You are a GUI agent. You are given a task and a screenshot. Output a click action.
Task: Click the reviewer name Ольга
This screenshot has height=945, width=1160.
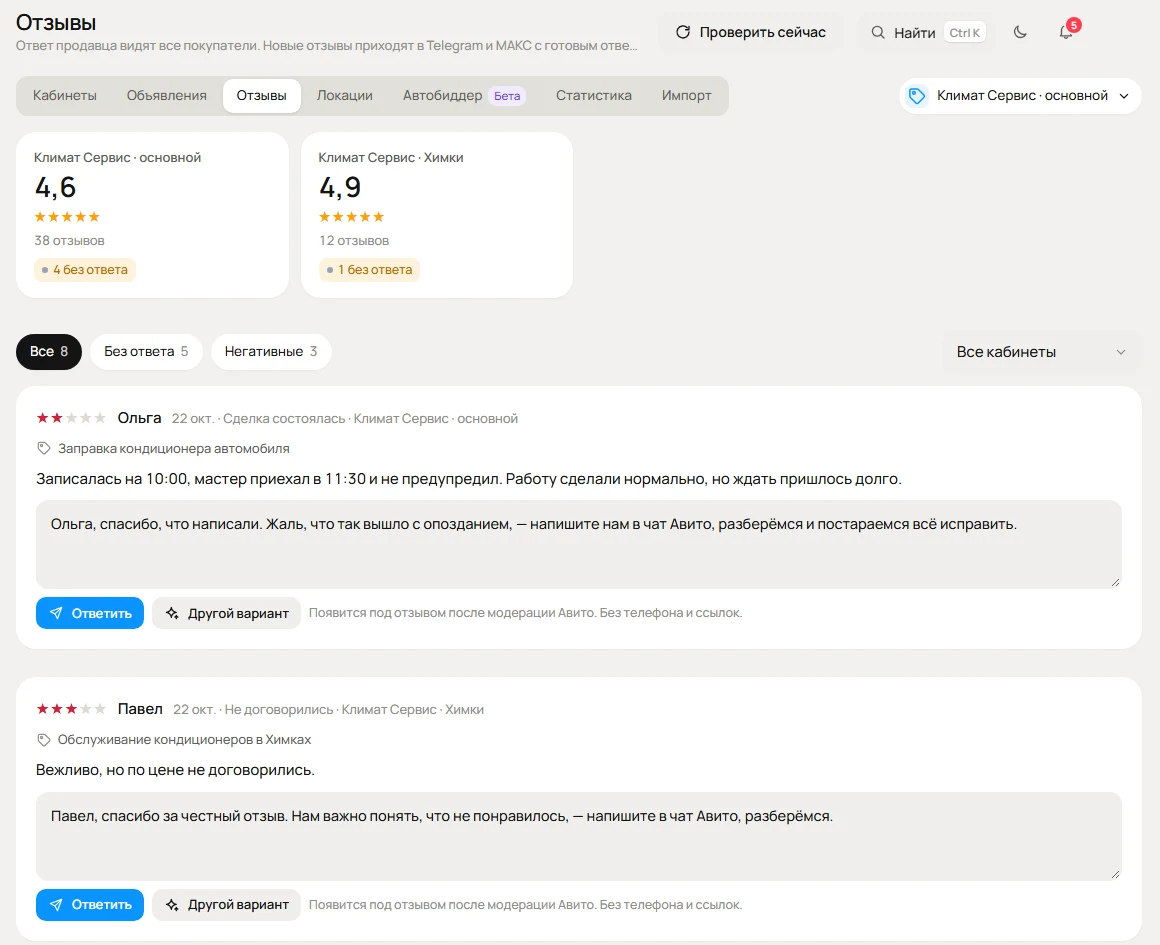coord(139,418)
